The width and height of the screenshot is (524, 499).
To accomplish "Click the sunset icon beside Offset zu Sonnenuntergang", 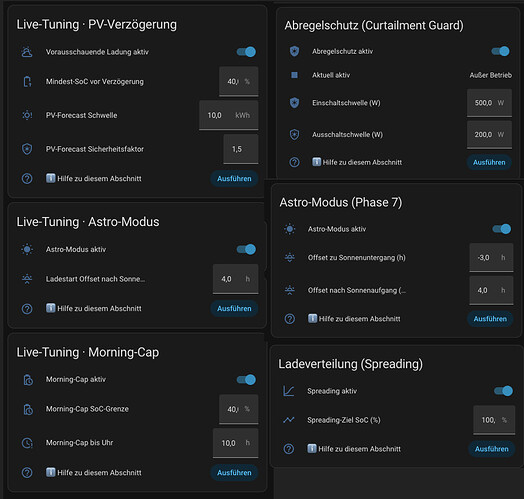I will click(290, 257).
